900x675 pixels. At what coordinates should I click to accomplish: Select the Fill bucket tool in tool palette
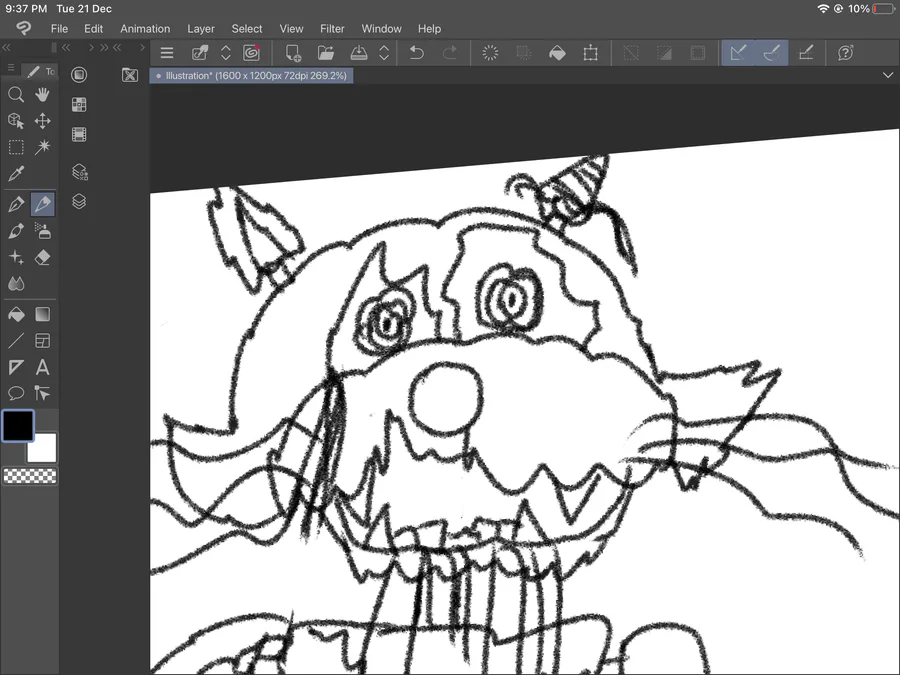16,314
